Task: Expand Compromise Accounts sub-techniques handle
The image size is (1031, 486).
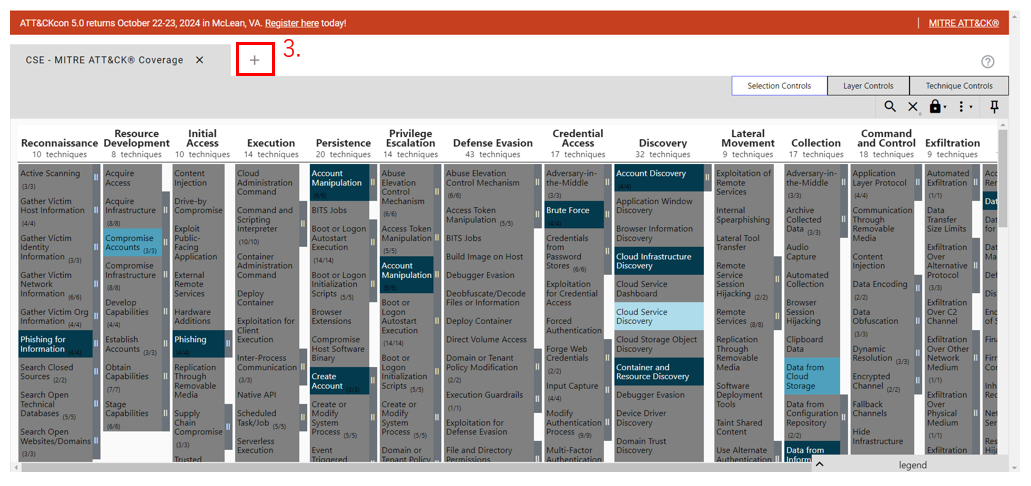Action: pyautogui.click(x=166, y=242)
